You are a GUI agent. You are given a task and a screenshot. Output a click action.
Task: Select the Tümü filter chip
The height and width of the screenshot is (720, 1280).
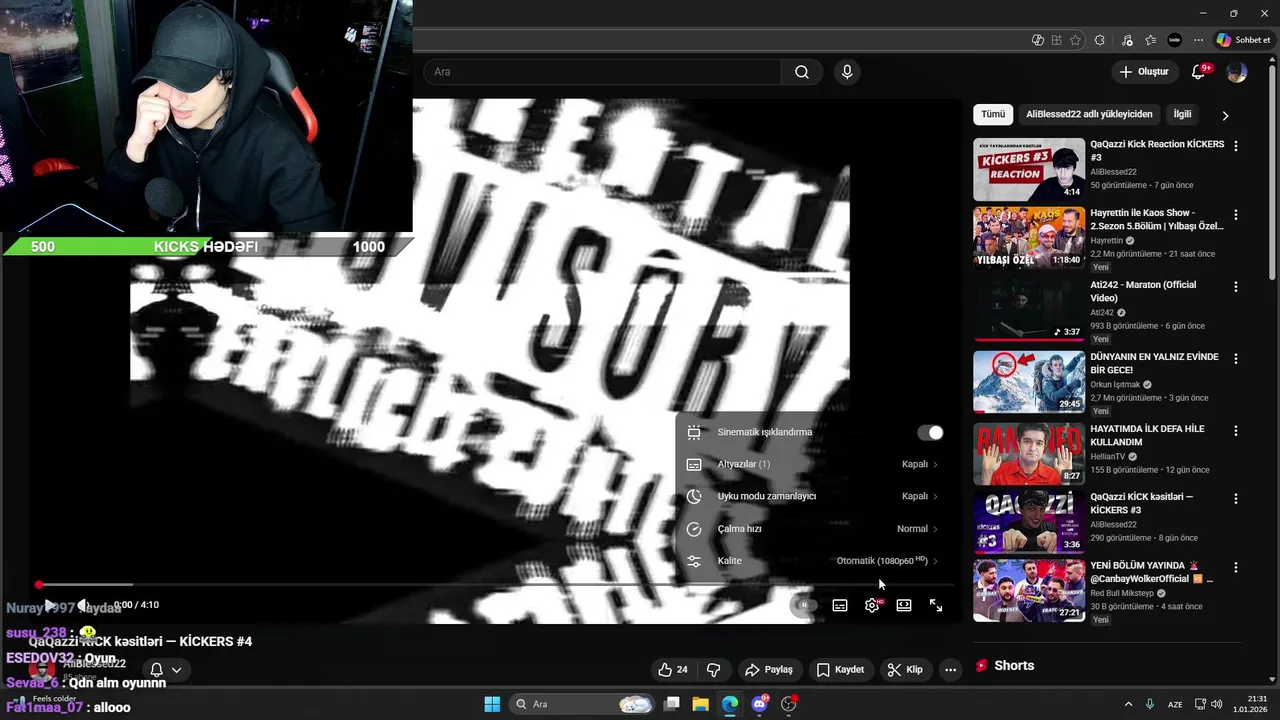click(993, 115)
